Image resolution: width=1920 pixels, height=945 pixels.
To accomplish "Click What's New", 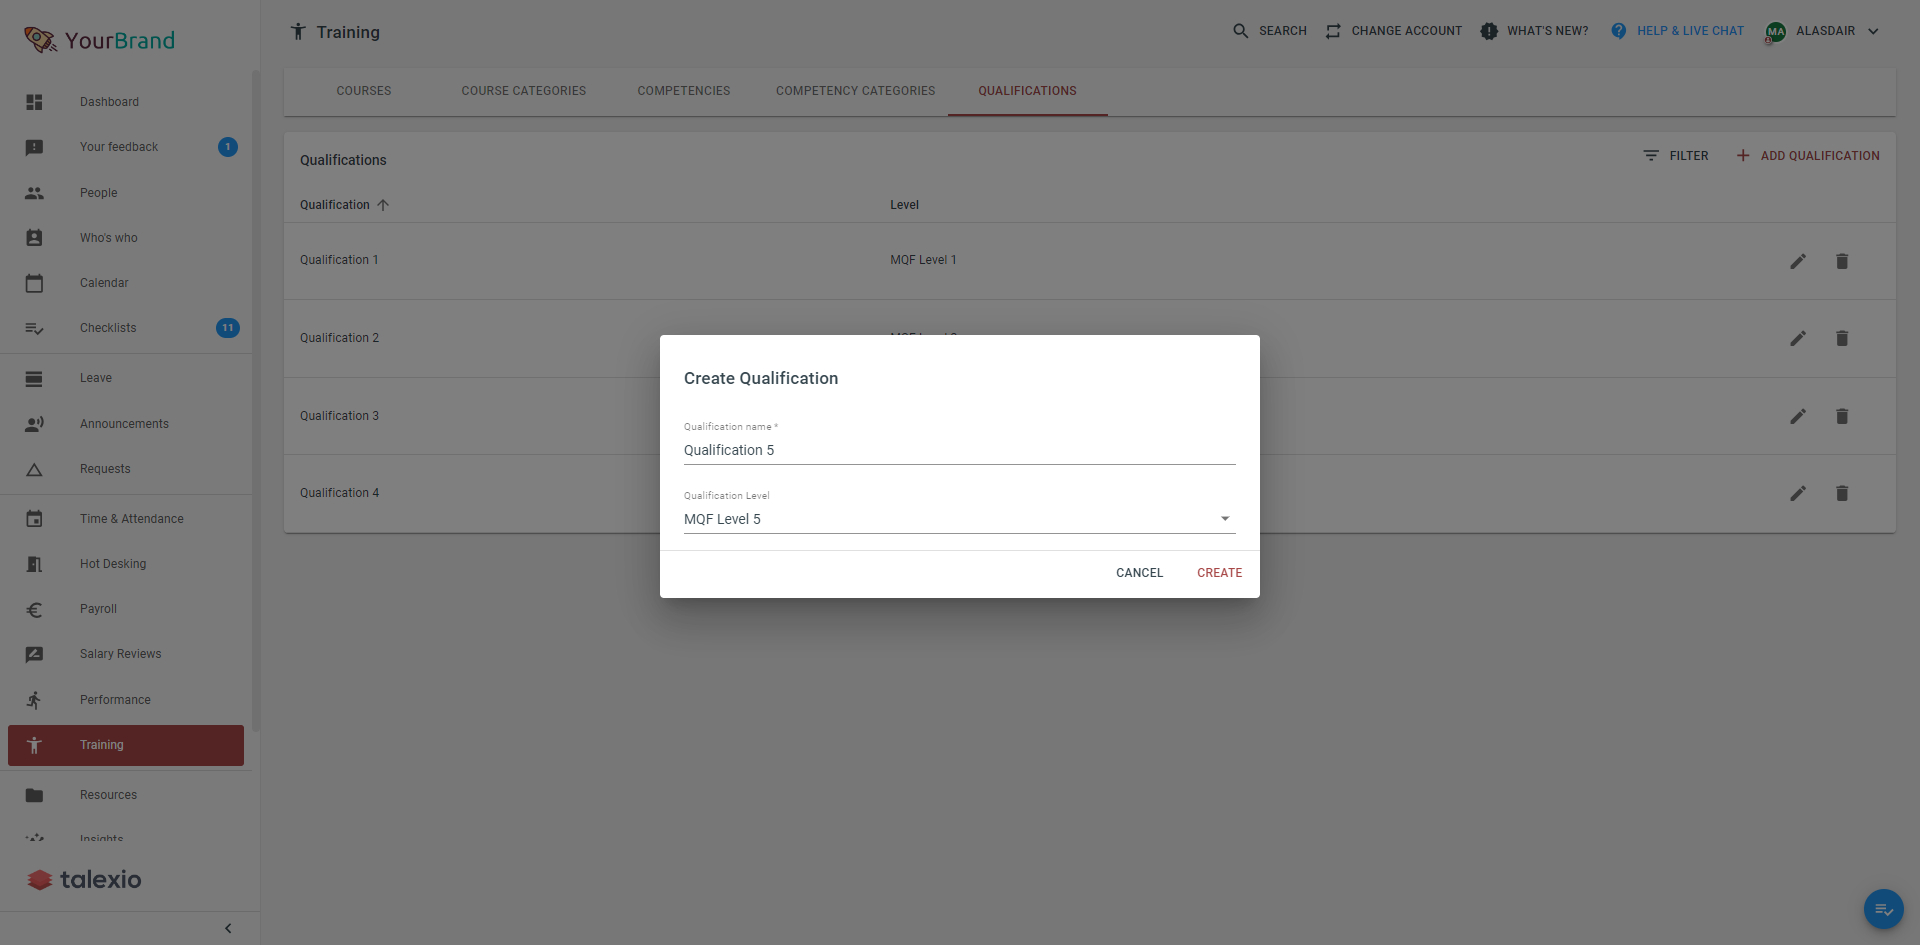I will (x=1535, y=31).
